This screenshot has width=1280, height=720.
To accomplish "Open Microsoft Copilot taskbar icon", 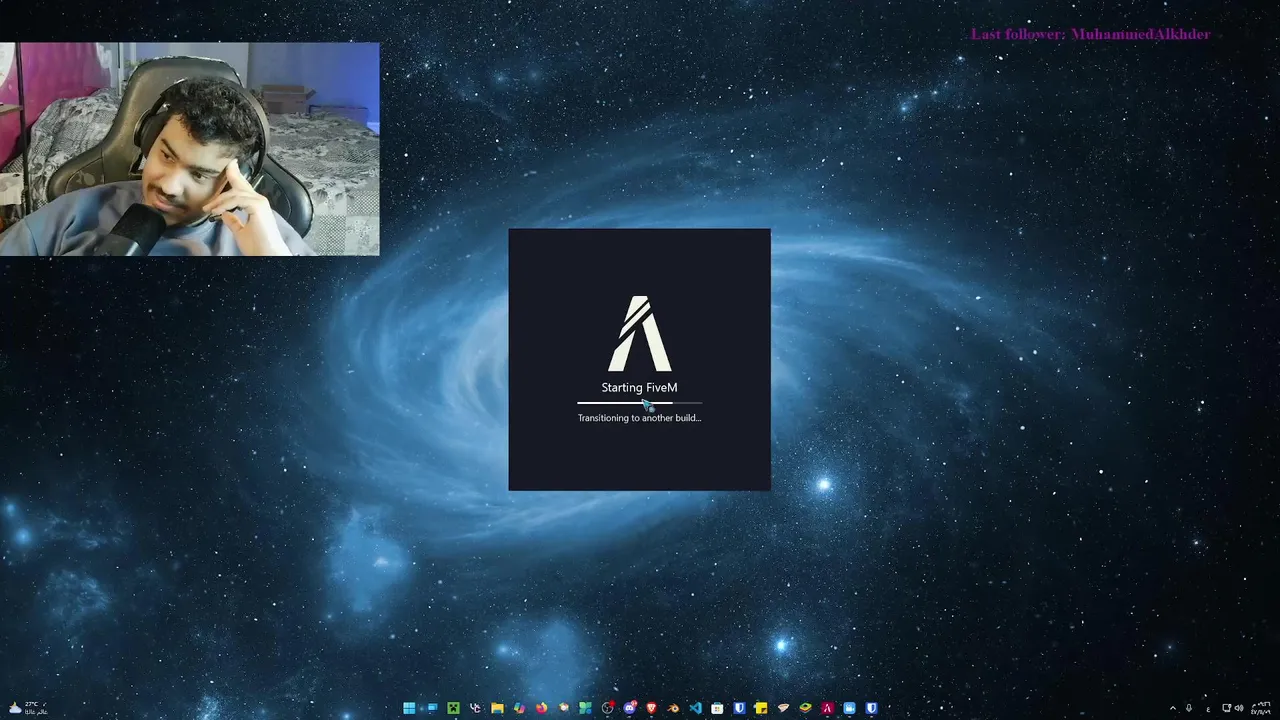I will tap(519, 708).
